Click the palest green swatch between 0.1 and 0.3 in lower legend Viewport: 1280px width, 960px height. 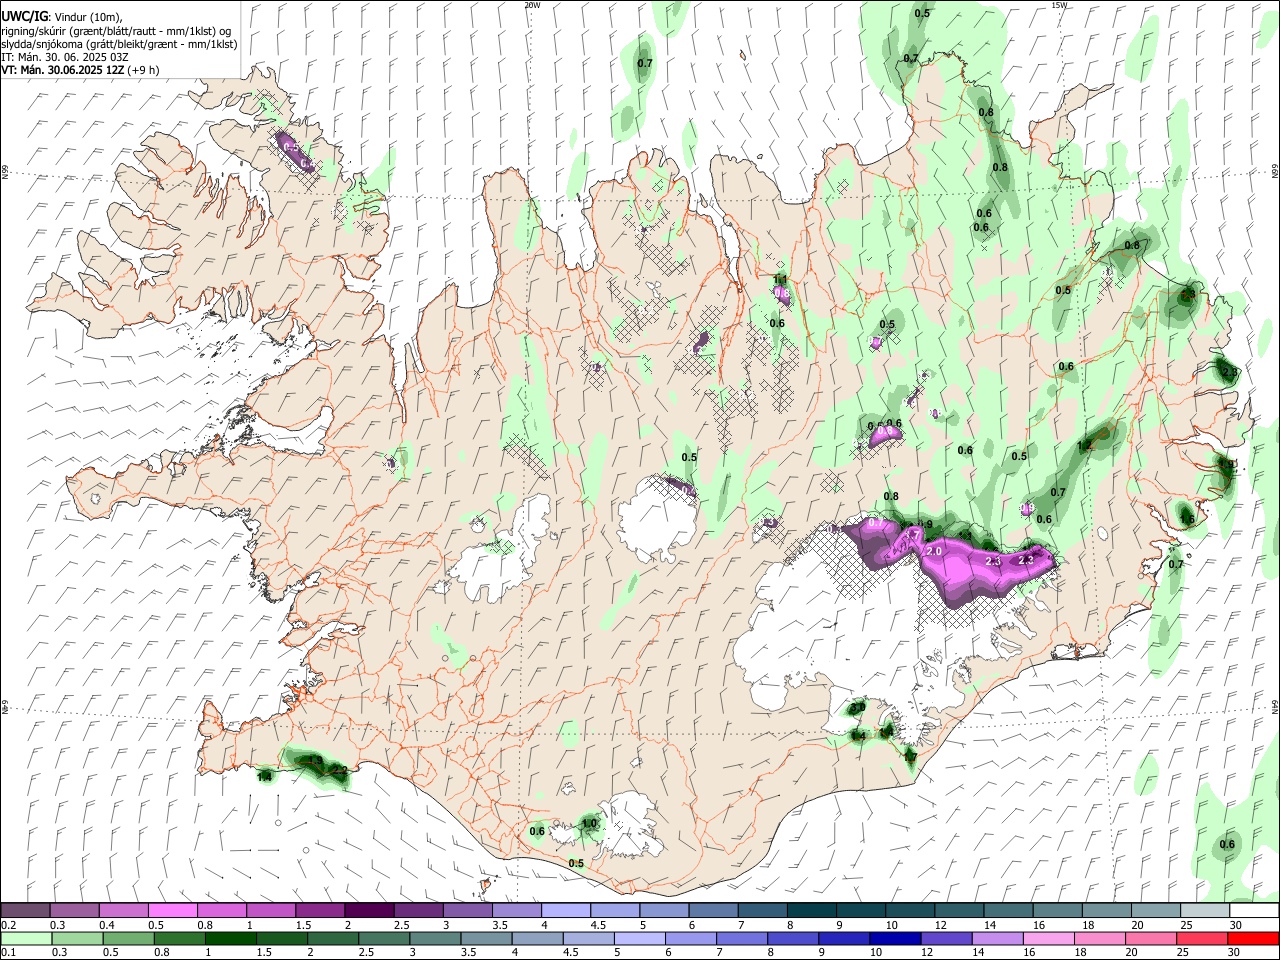26,938
